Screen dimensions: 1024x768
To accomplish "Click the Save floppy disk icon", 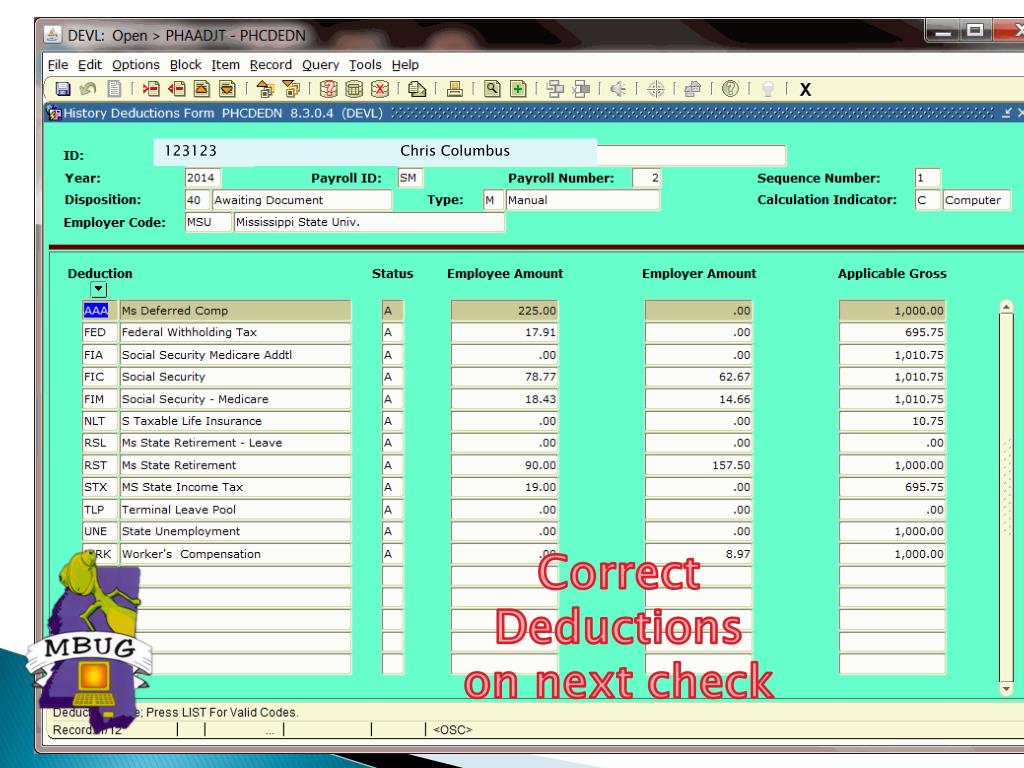I will (63, 89).
